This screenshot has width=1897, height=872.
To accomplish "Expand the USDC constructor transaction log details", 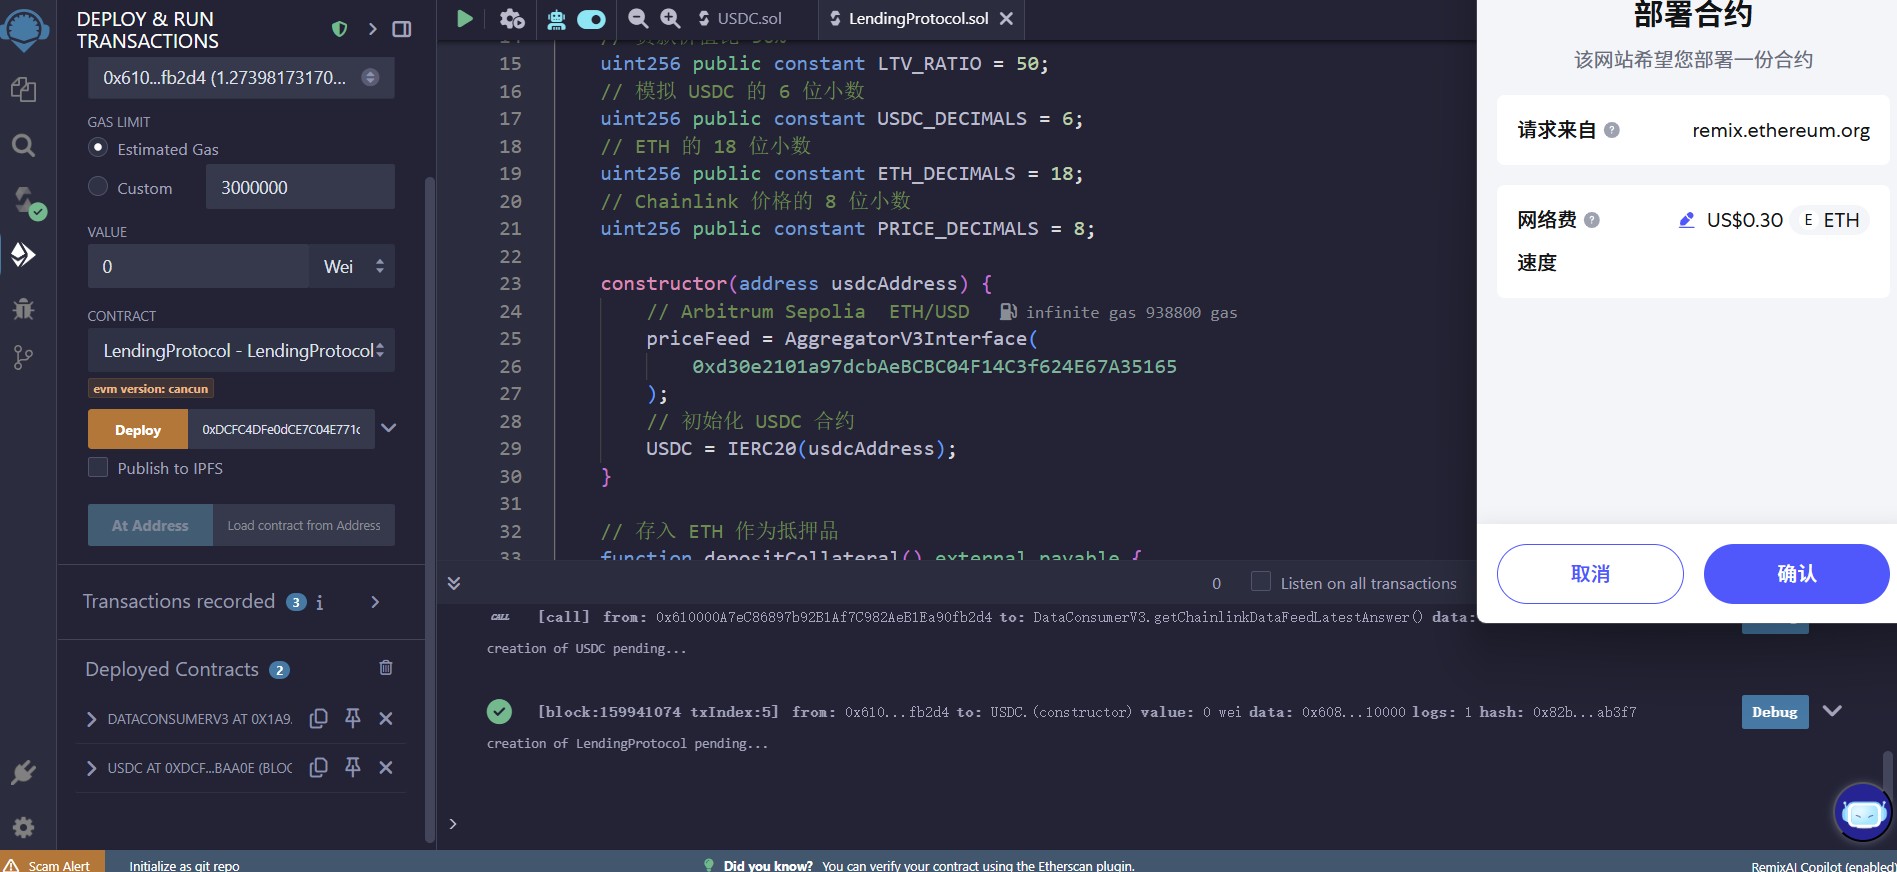I will coord(1832,711).
